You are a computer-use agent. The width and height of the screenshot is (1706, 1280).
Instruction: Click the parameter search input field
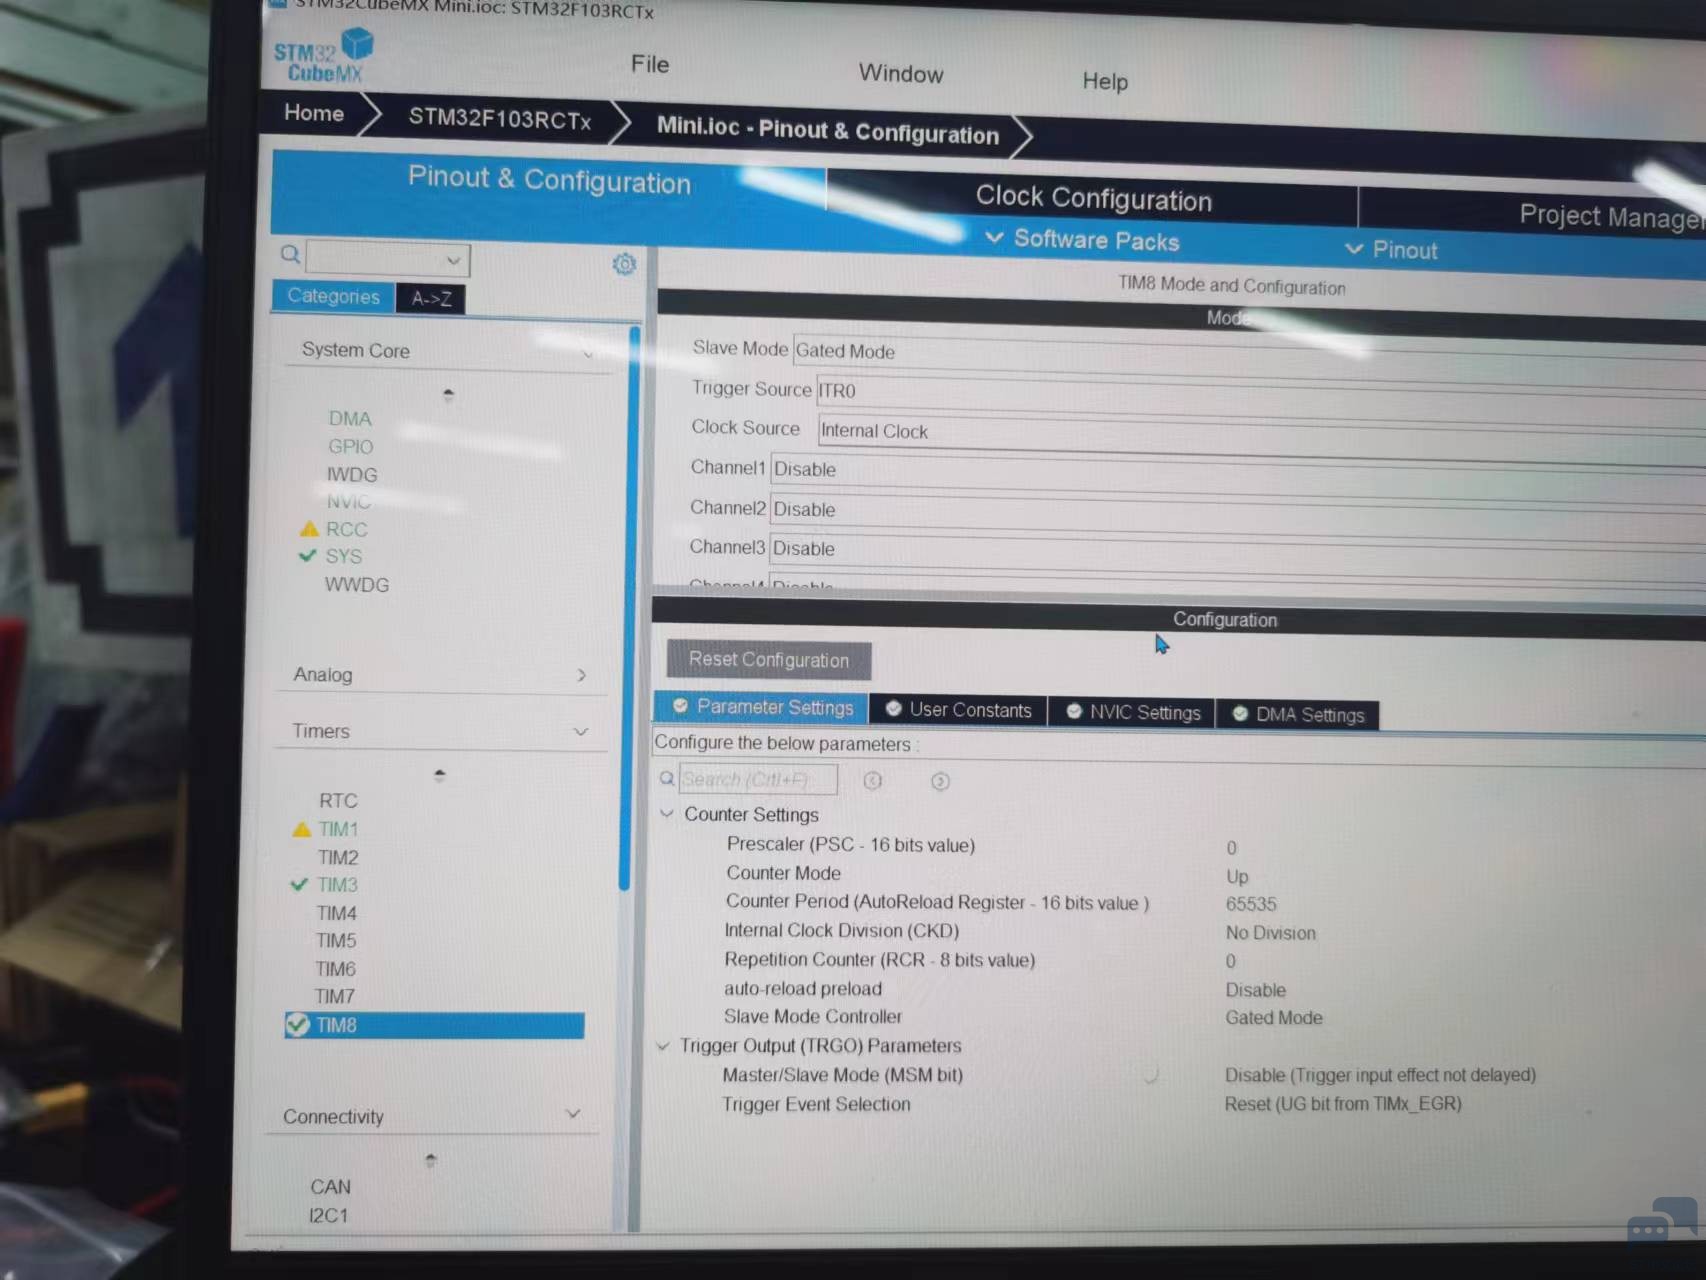pyautogui.click(x=757, y=779)
